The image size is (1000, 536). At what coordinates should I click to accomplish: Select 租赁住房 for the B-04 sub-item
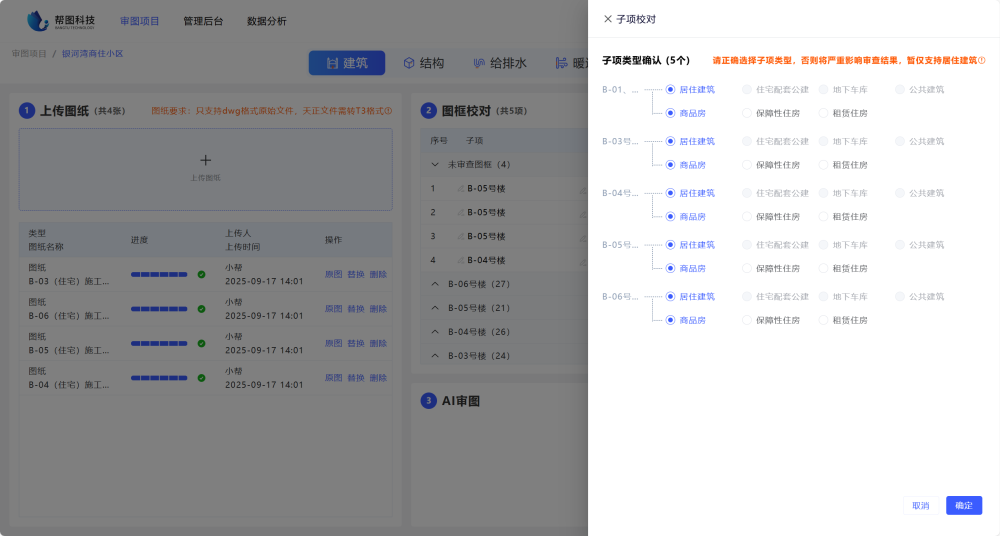(x=823, y=217)
